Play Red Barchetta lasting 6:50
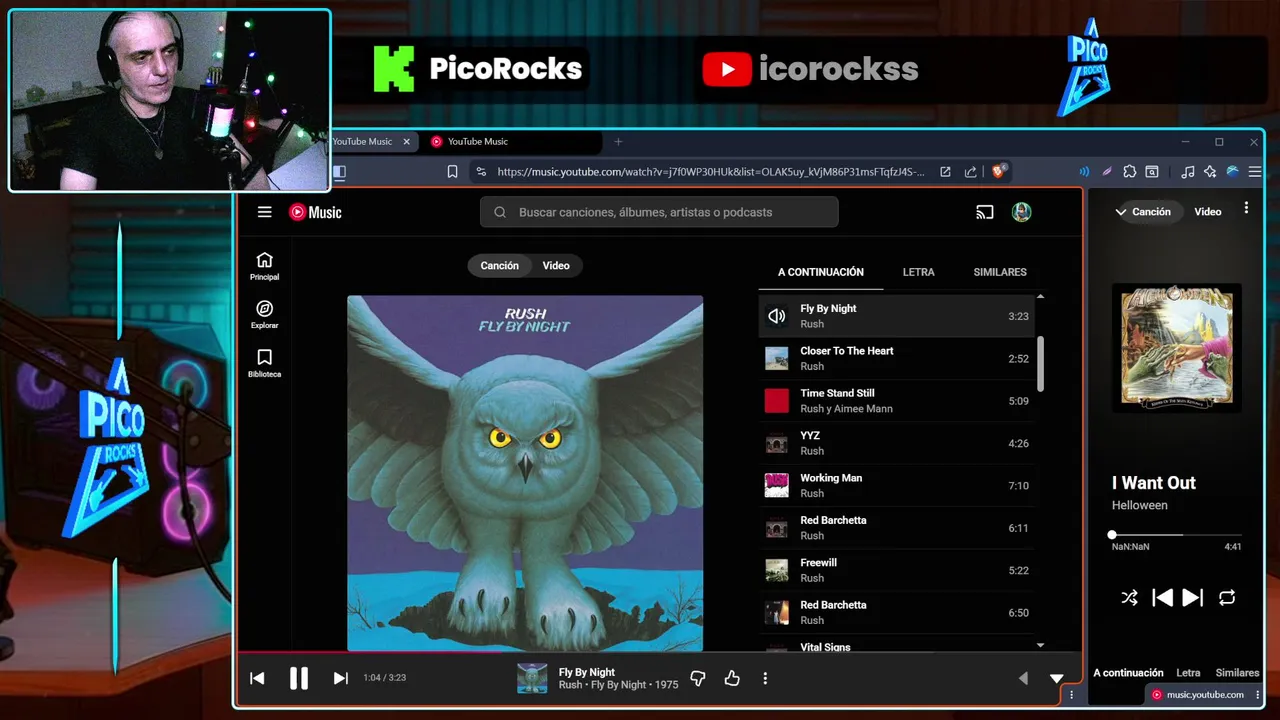This screenshot has width=1280, height=720. [896, 613]
